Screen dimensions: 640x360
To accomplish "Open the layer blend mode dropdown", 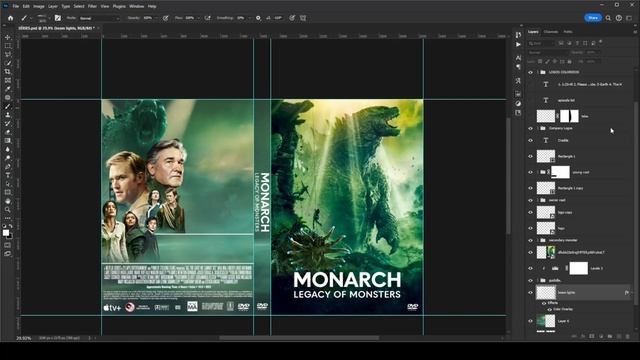I will click(547, 53).
